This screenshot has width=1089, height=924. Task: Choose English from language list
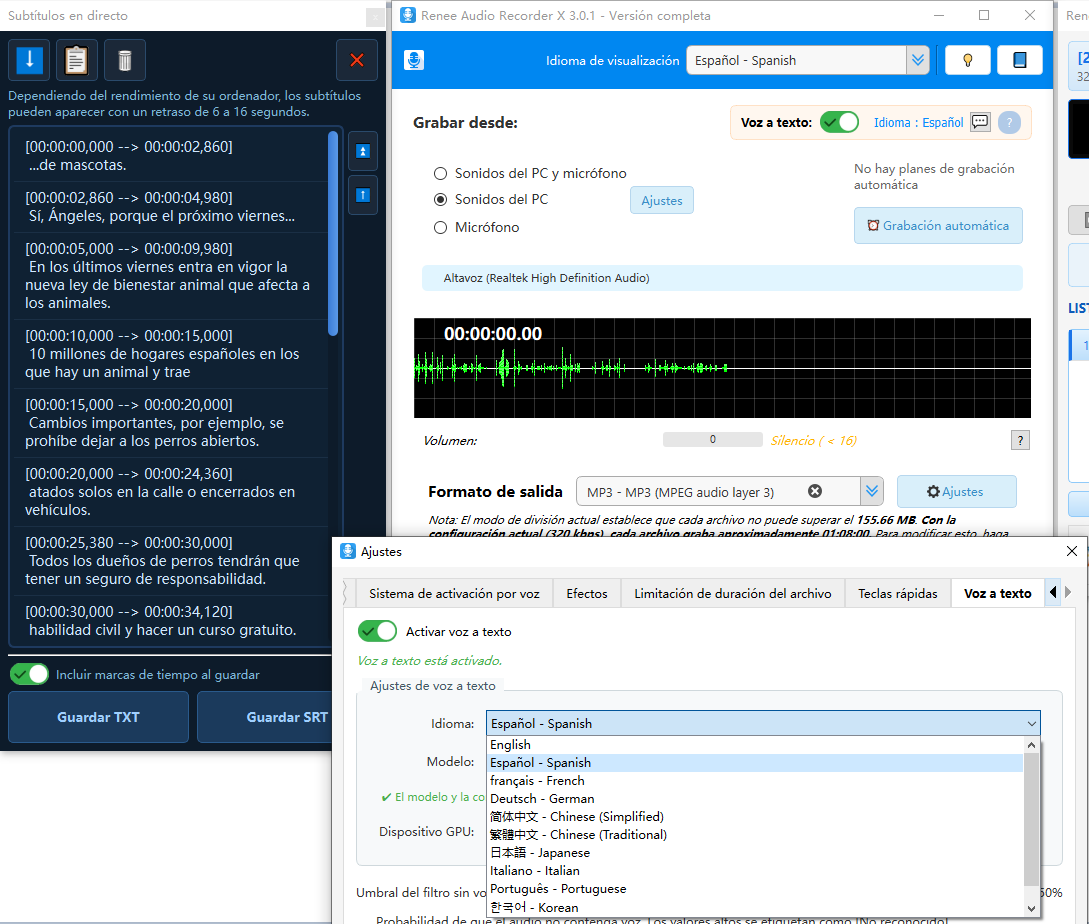[755, 744]
